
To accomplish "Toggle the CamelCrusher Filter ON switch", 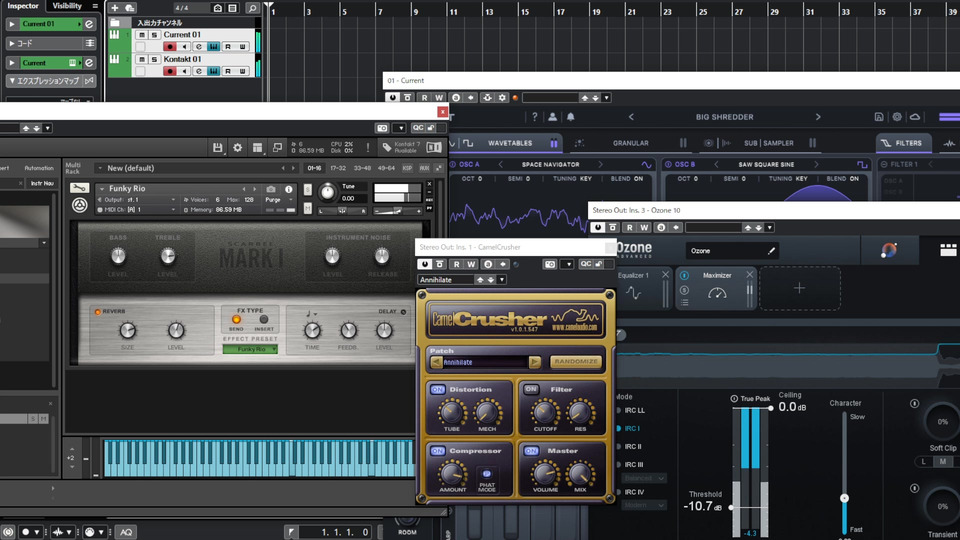I will click(x=531, y=389).
